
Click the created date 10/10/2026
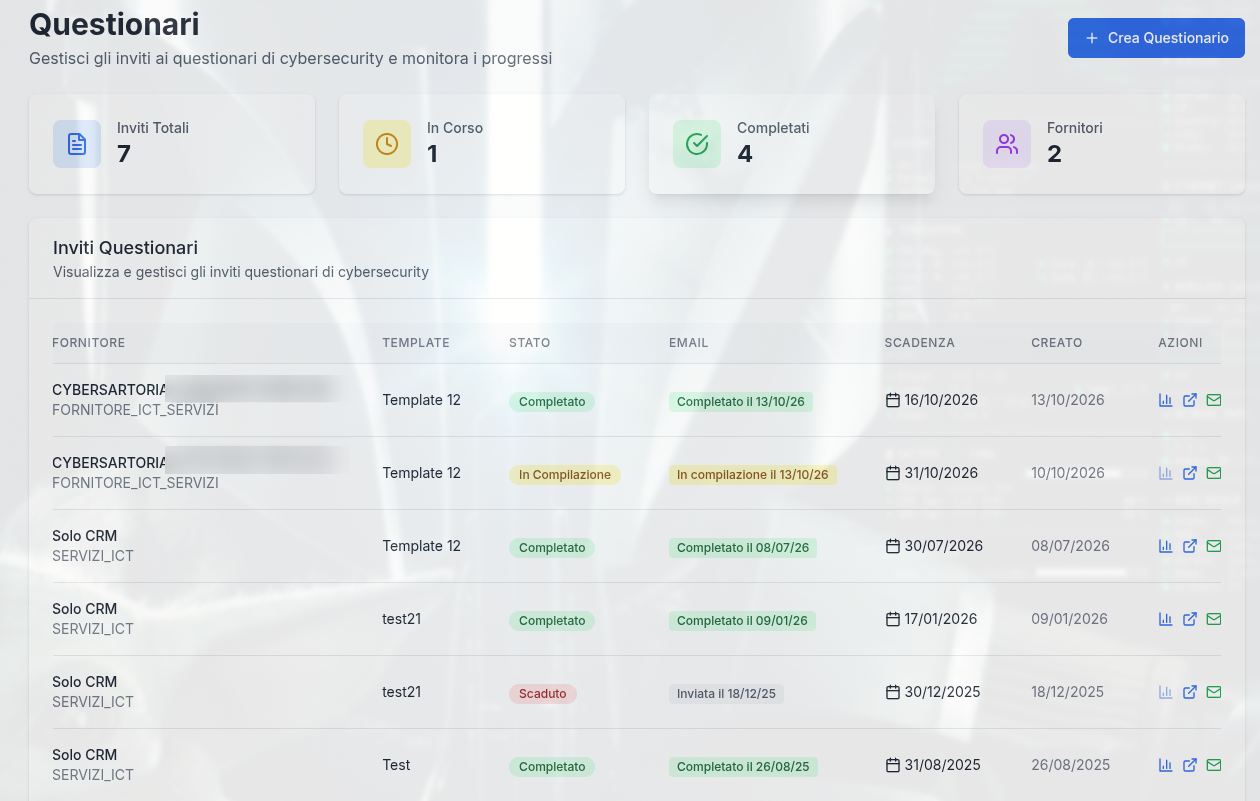click(1068, 473)
